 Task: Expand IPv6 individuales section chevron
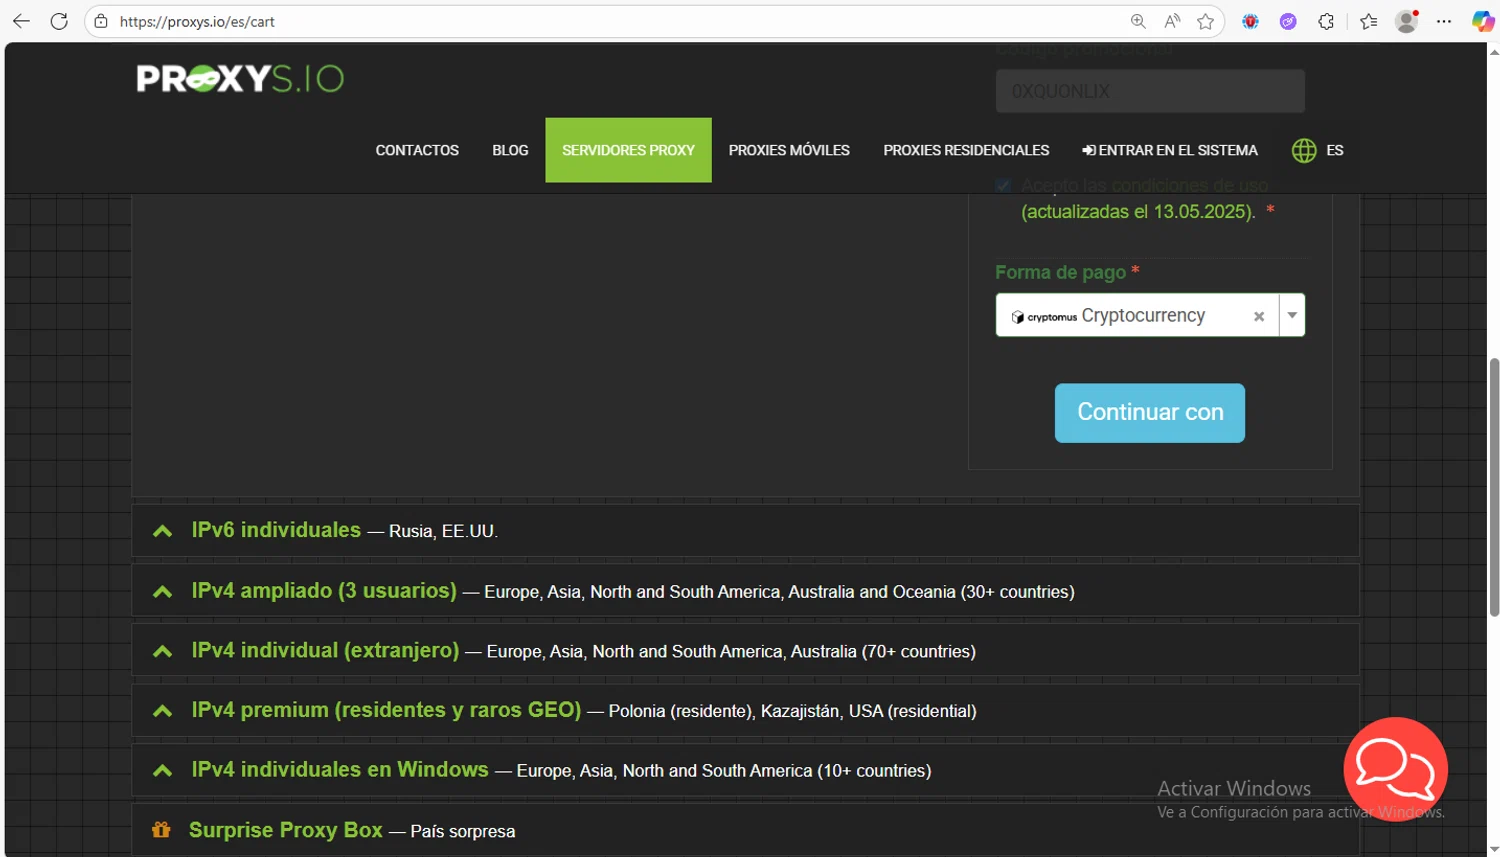(x=162, y=531)
